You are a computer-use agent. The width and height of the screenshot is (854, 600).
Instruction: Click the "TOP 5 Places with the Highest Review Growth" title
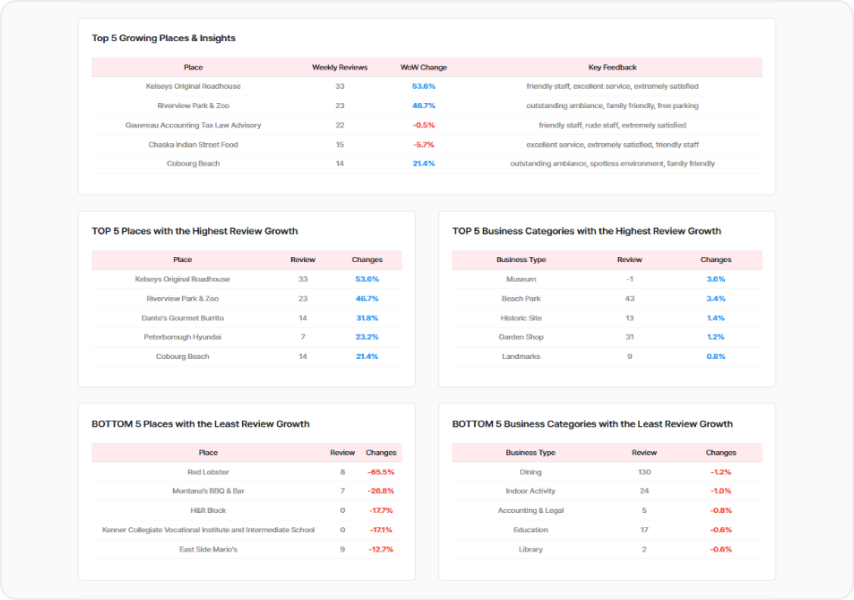(x=195, y=231)
